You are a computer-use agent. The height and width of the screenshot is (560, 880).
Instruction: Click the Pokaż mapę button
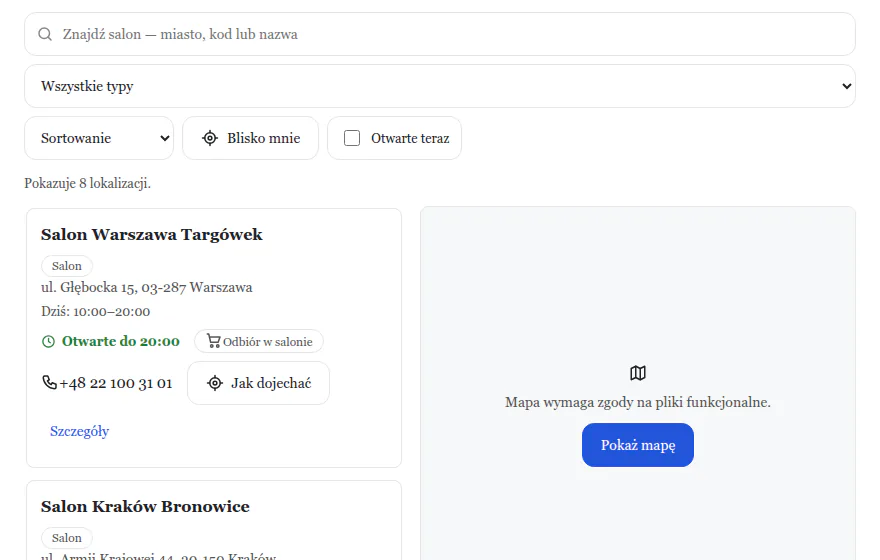point(638,445)
